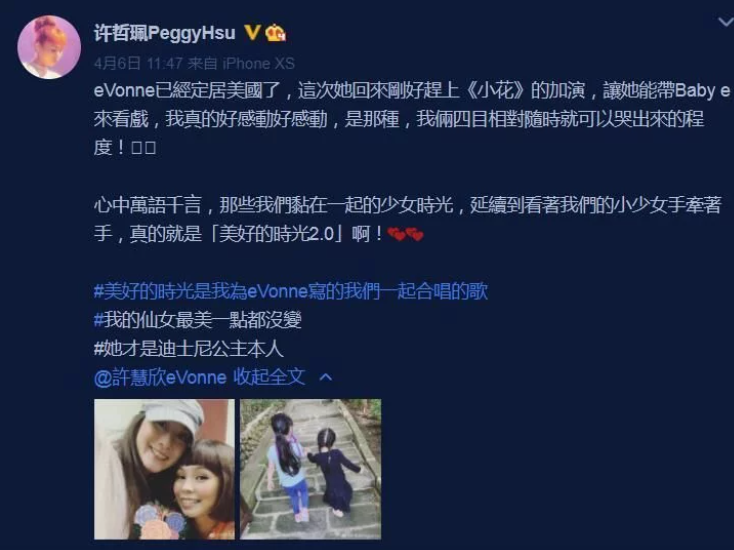This screenshot has width=734, height=550.
Task: View the selfie photo thumbnail
Action: pos(164,469)
